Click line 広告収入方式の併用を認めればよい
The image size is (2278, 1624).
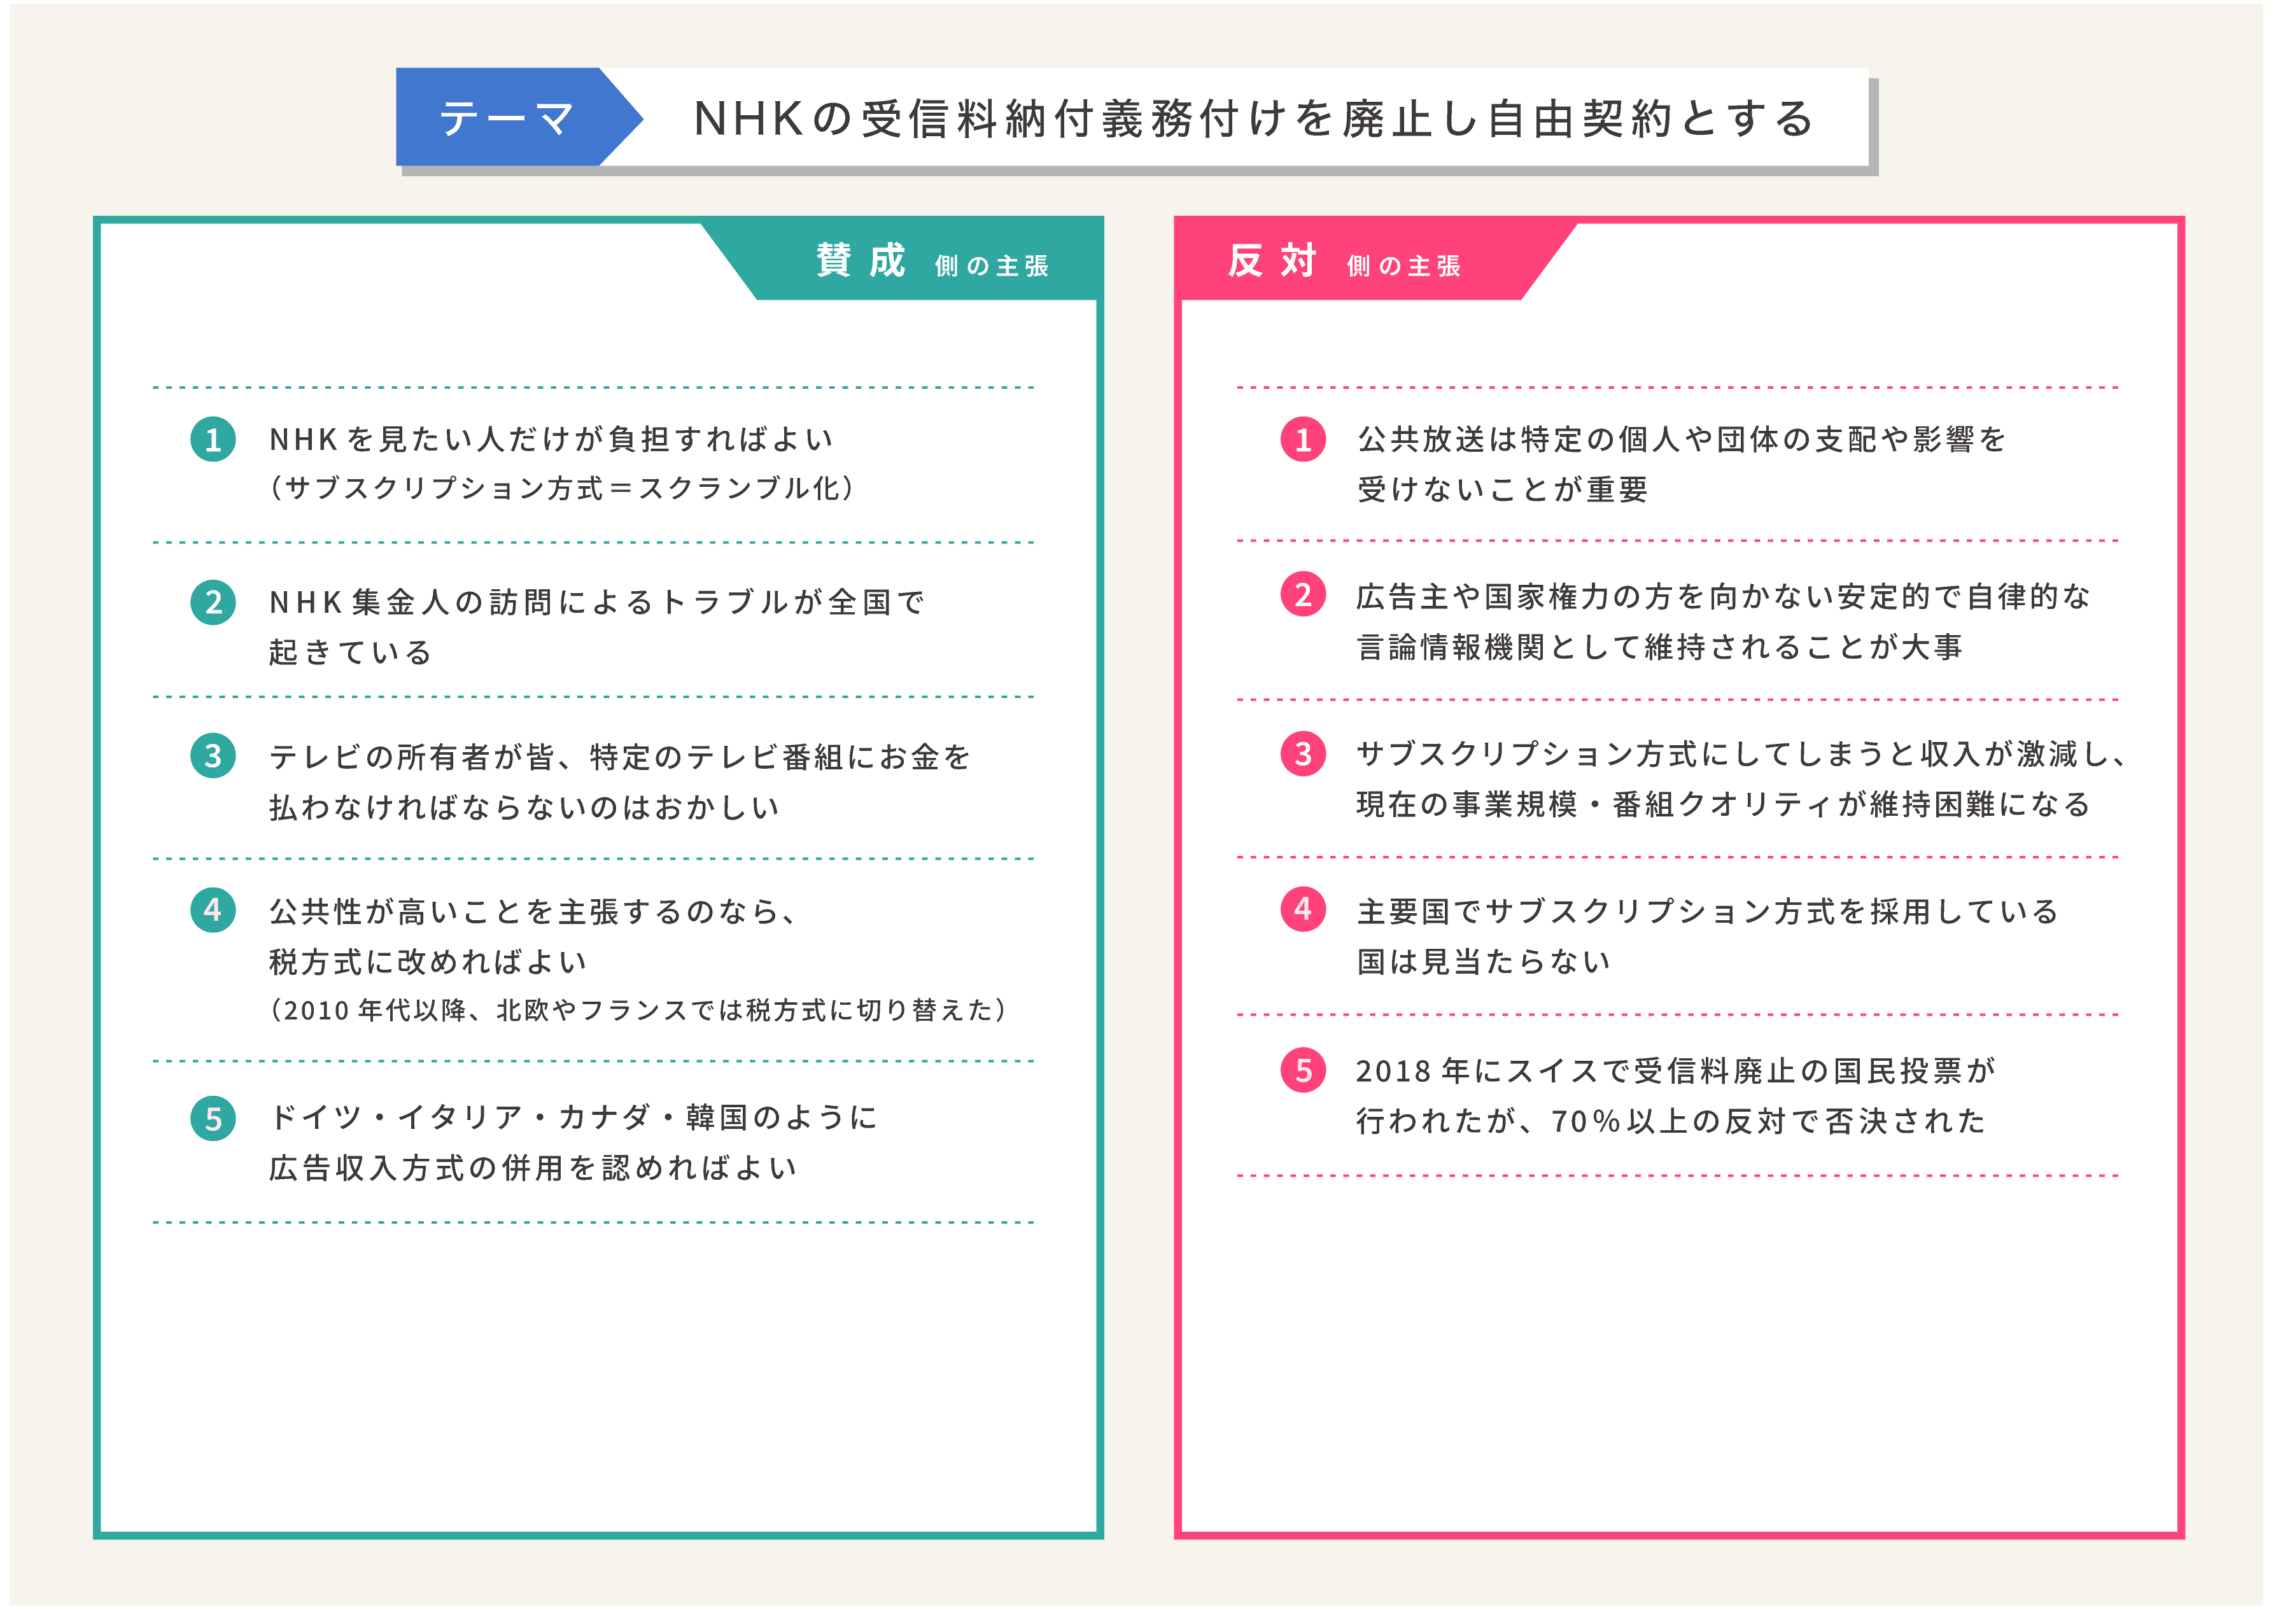533,1168
